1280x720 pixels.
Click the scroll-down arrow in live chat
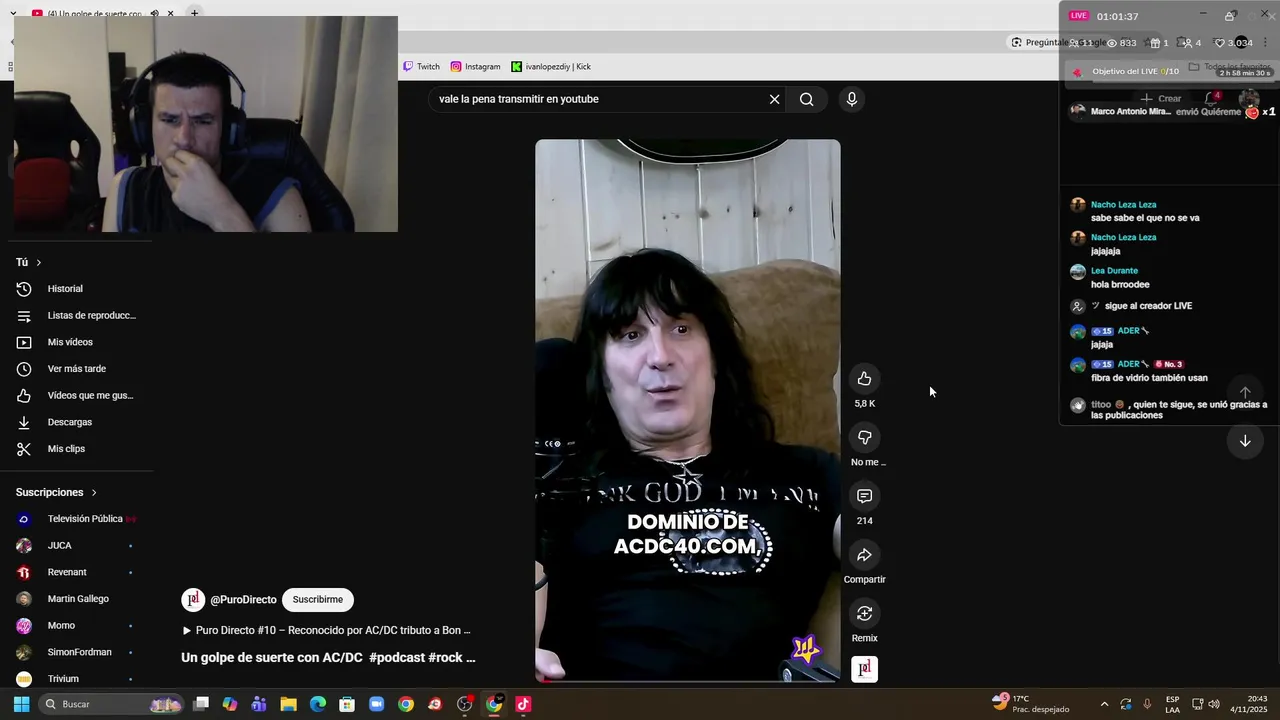1245,441
